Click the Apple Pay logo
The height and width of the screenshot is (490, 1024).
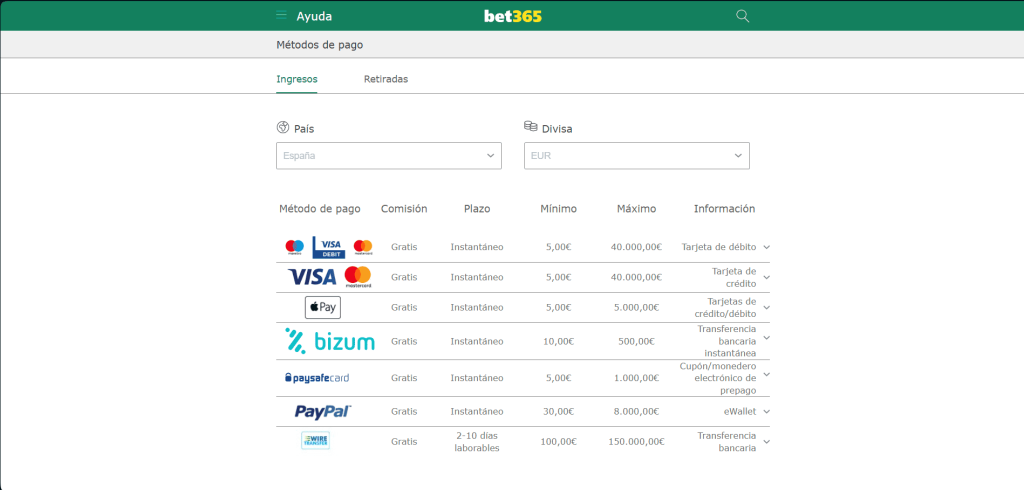pyautogui.click(x=322, y=307)
